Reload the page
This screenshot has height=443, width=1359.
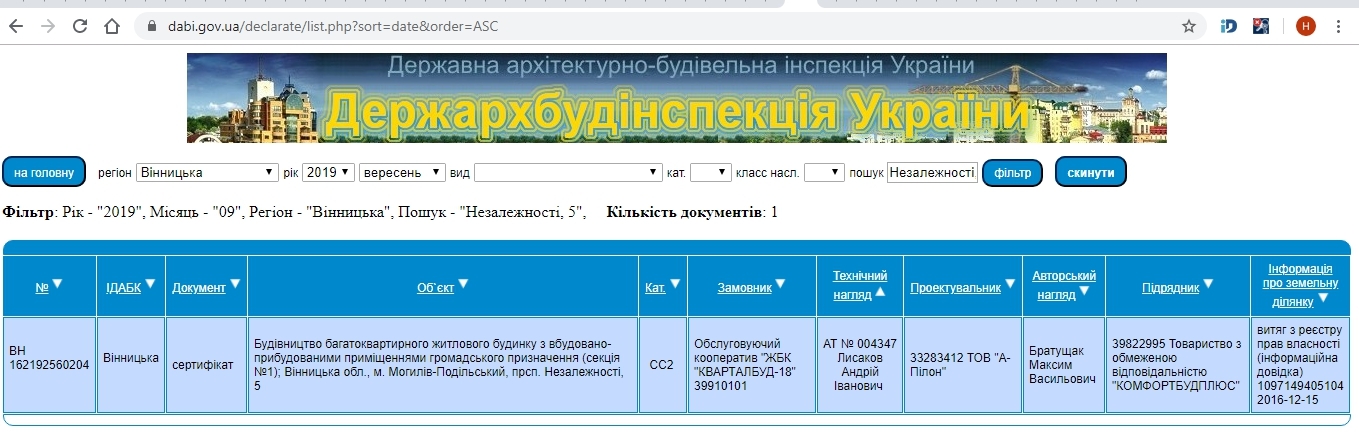80,27
